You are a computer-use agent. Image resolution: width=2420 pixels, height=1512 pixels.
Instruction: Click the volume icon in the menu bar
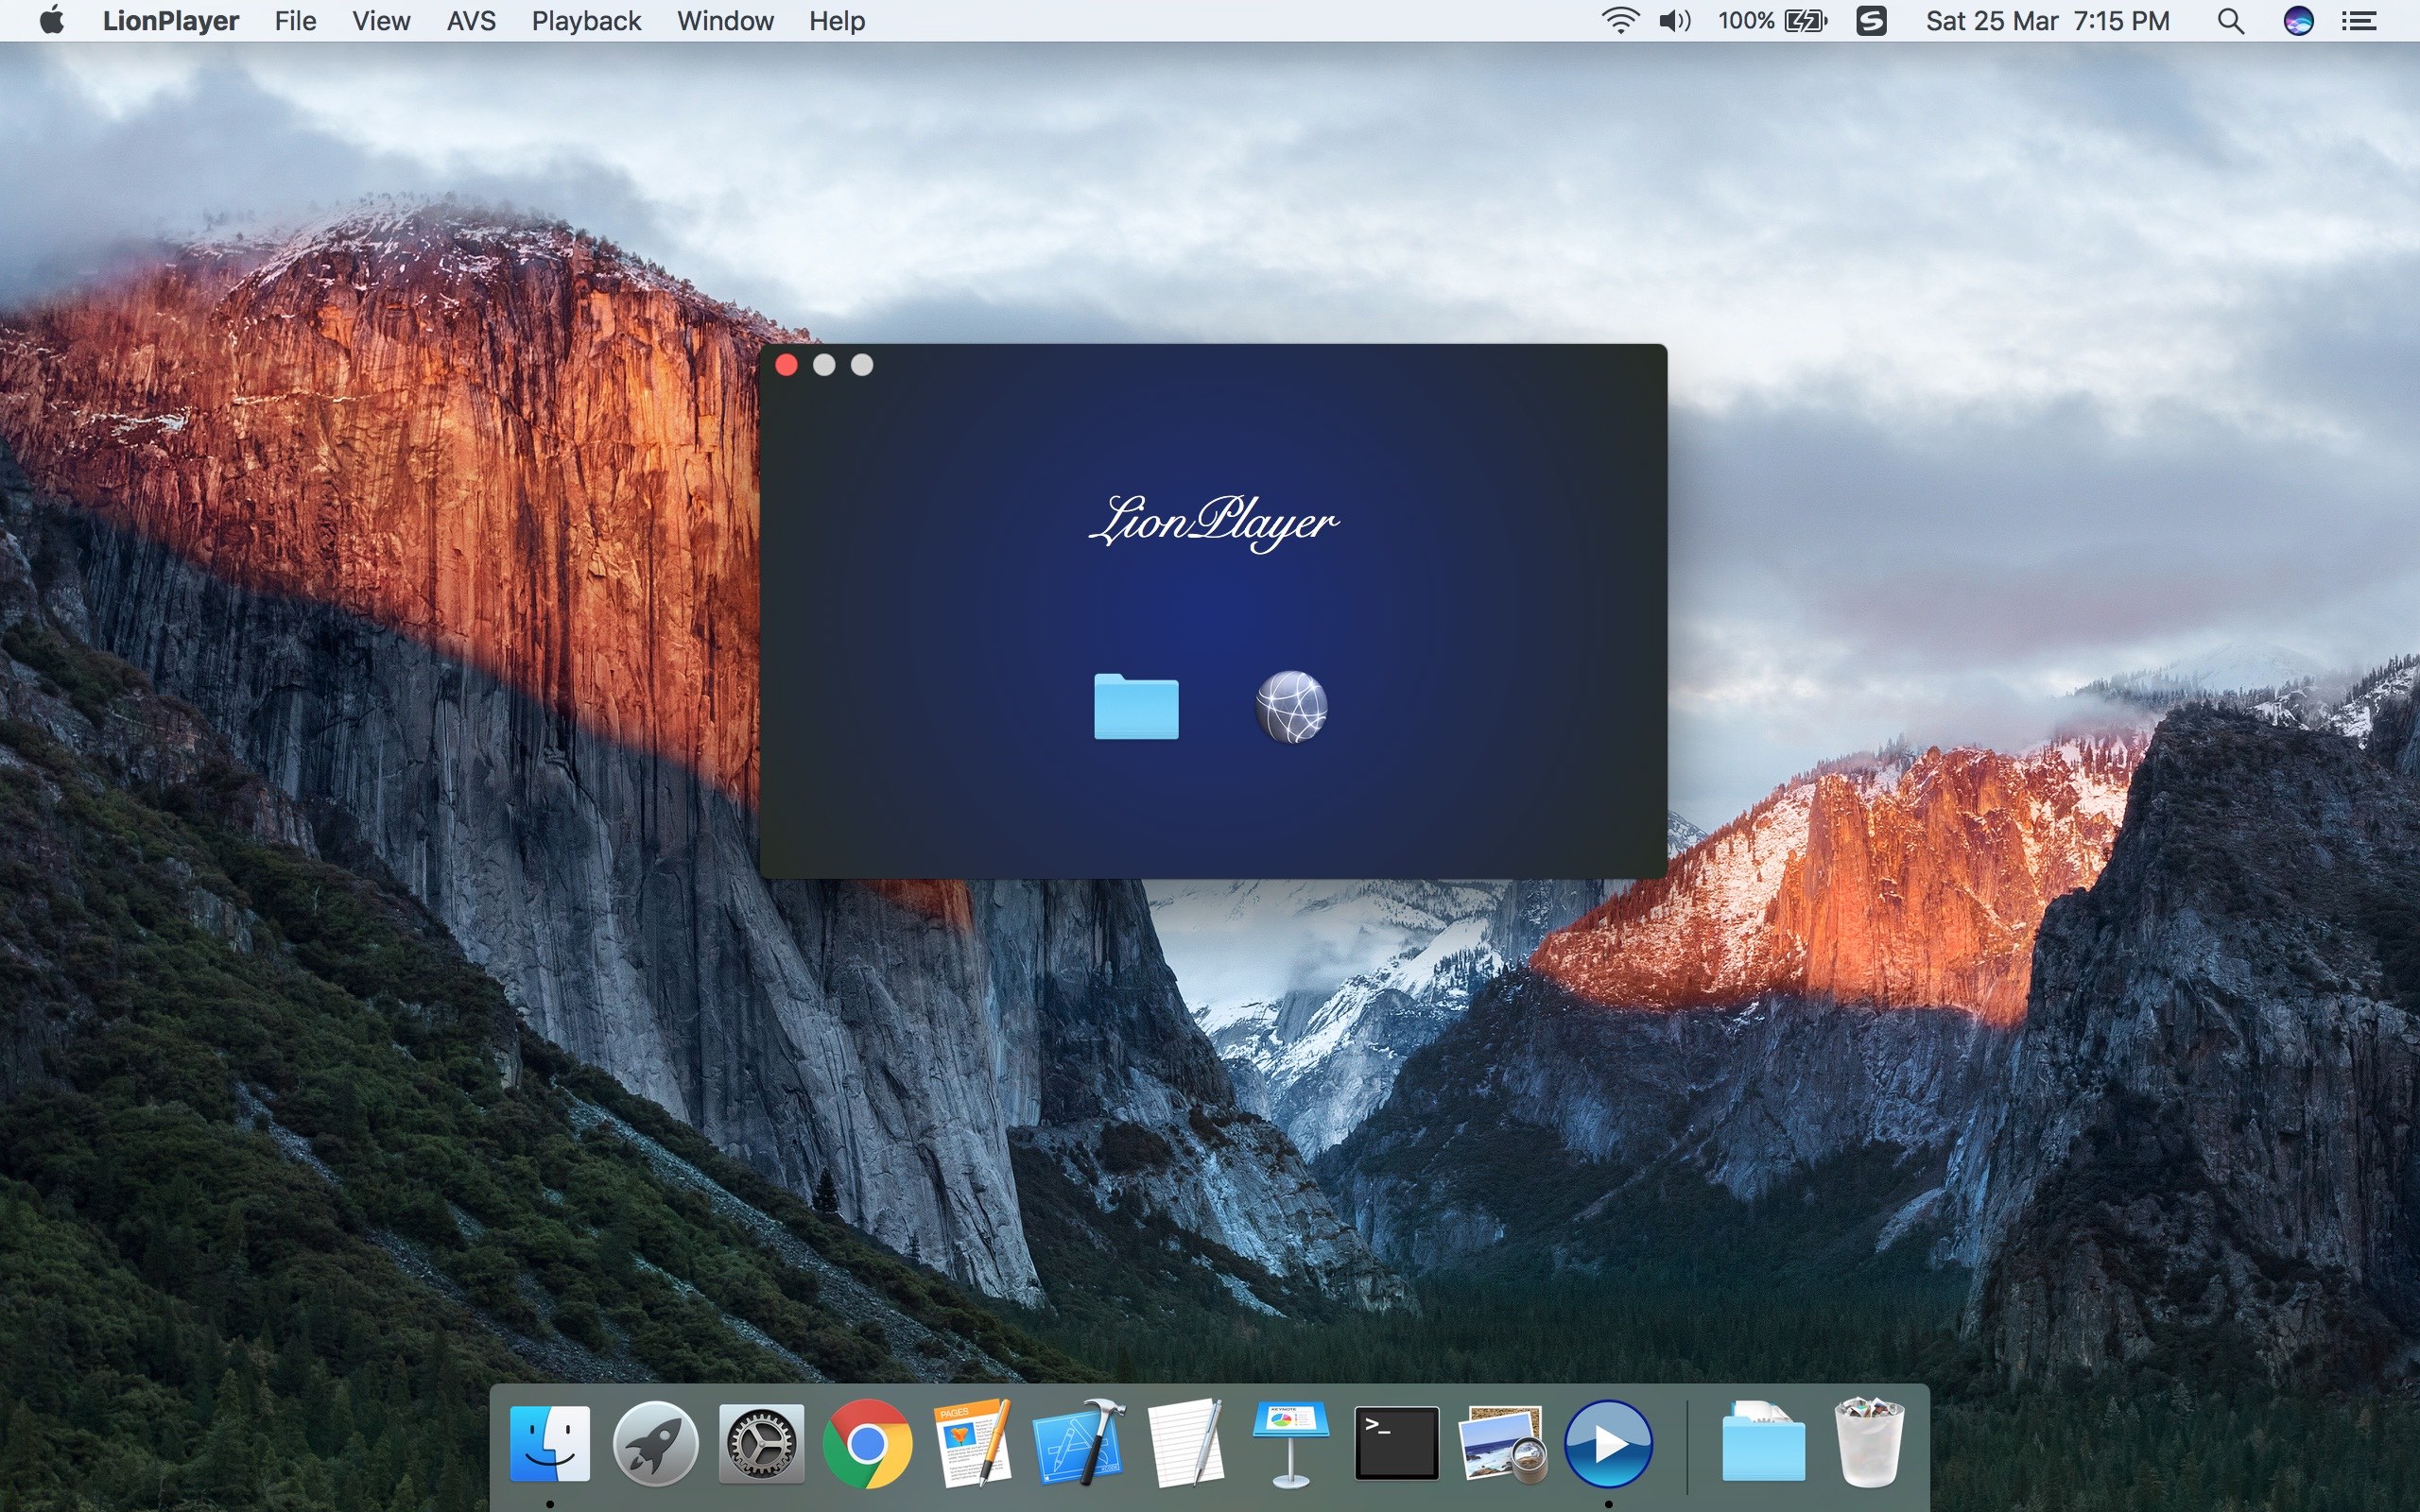click(1673, 20)
